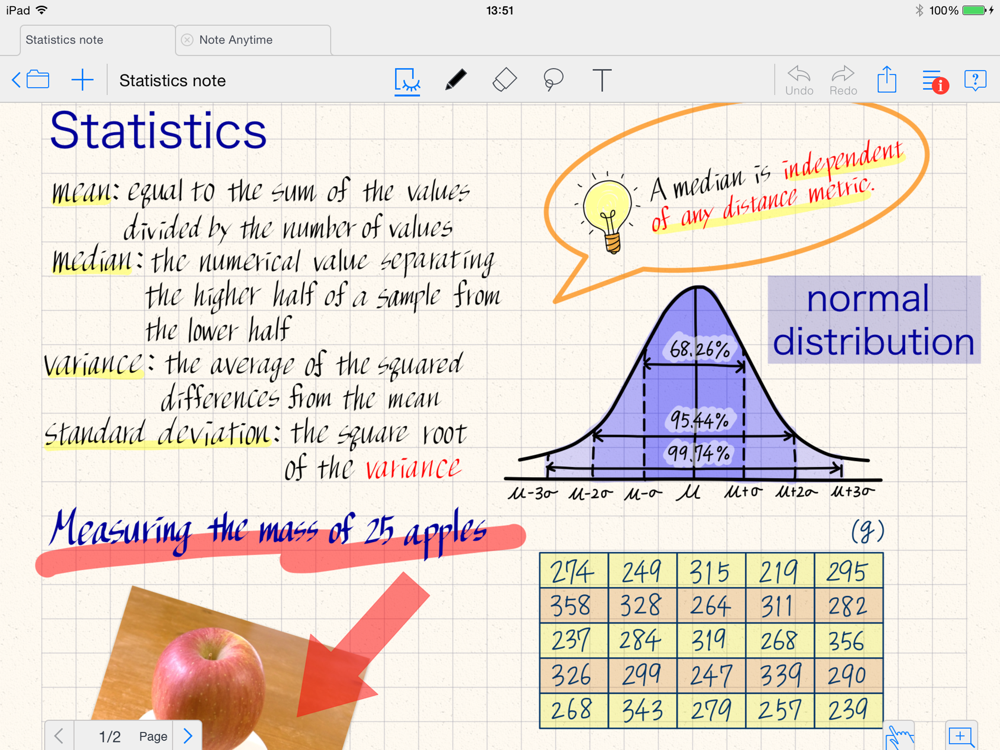The height and width of the screenshot is (750, 1000).
Task: Tap the hand pointer icon at bottom
Action: 899,737
